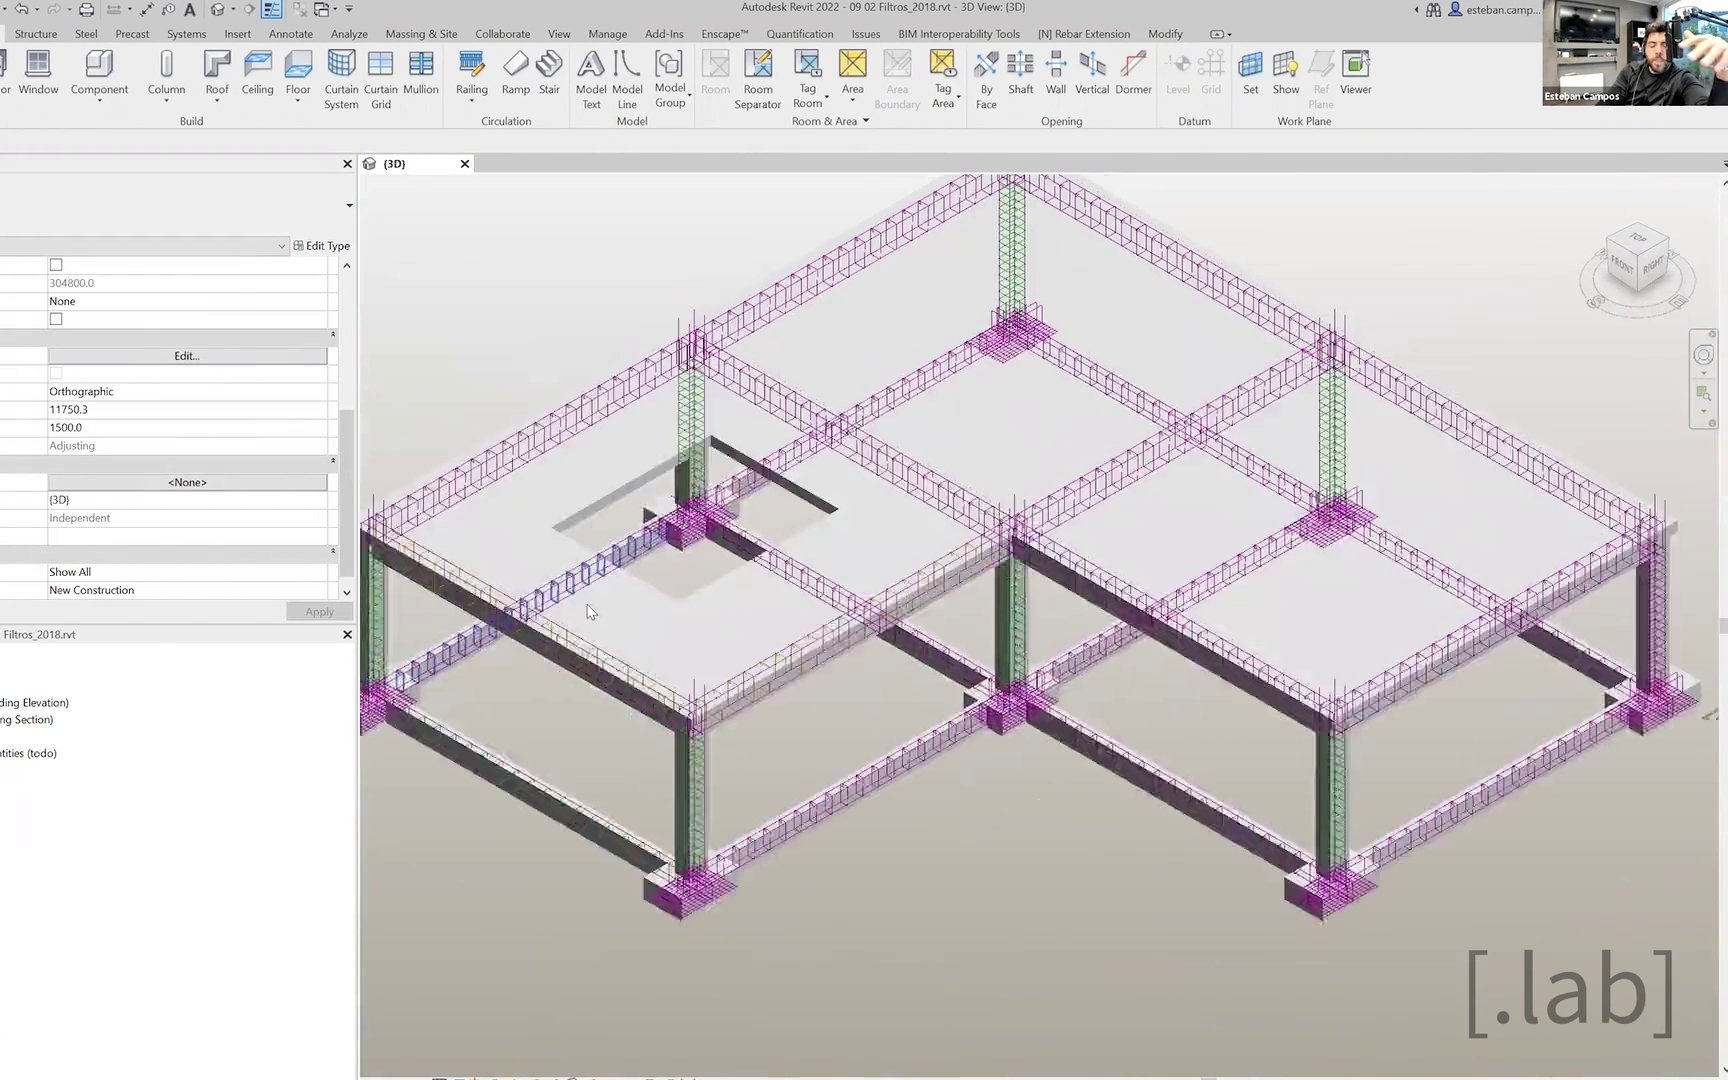Toggle the checkbox below the None field
The image size is (1728, 1080).
point(56,319)
